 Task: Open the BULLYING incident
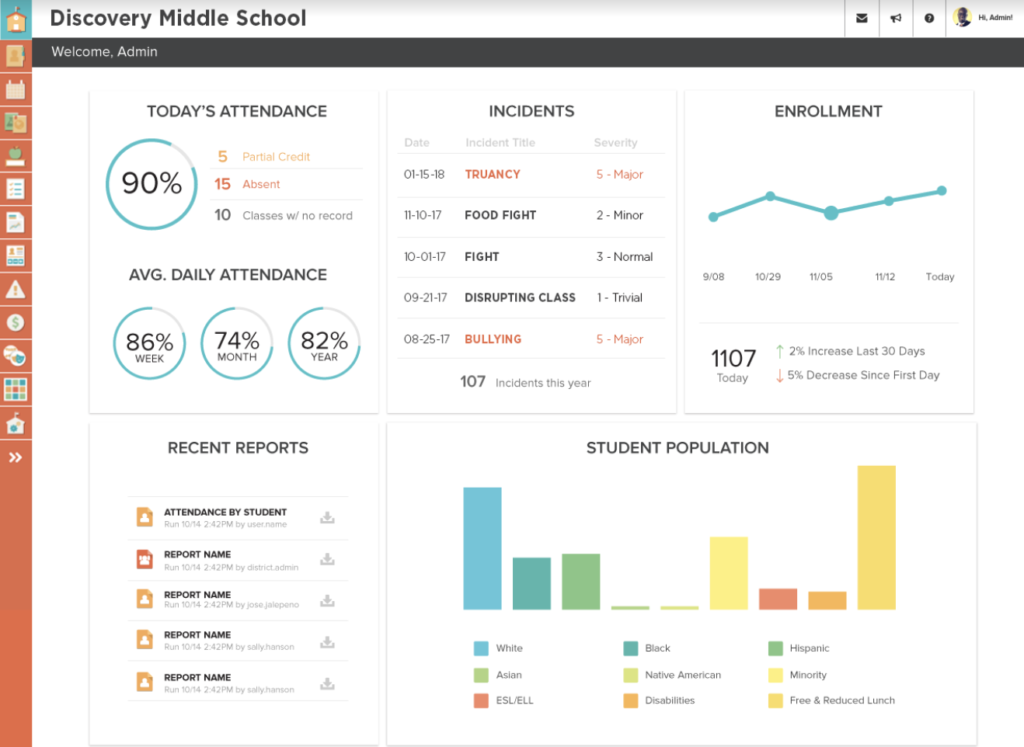coord(493,339)
